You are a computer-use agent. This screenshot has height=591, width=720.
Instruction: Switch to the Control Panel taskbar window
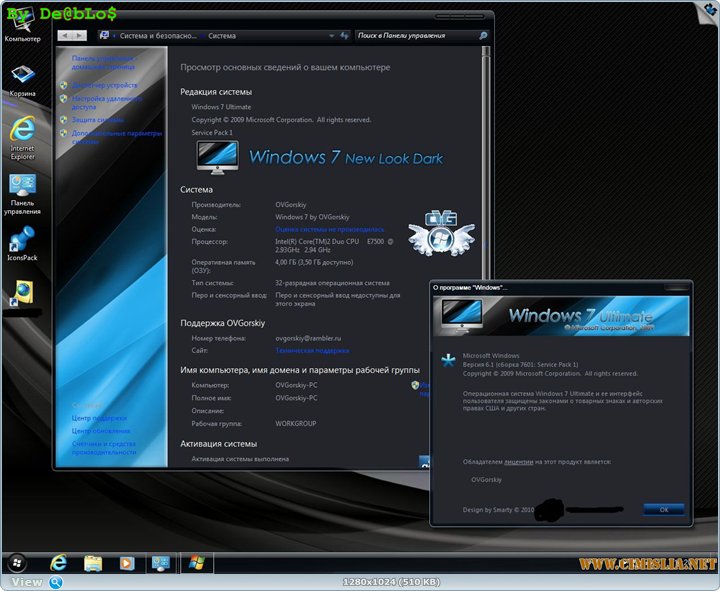160,563
